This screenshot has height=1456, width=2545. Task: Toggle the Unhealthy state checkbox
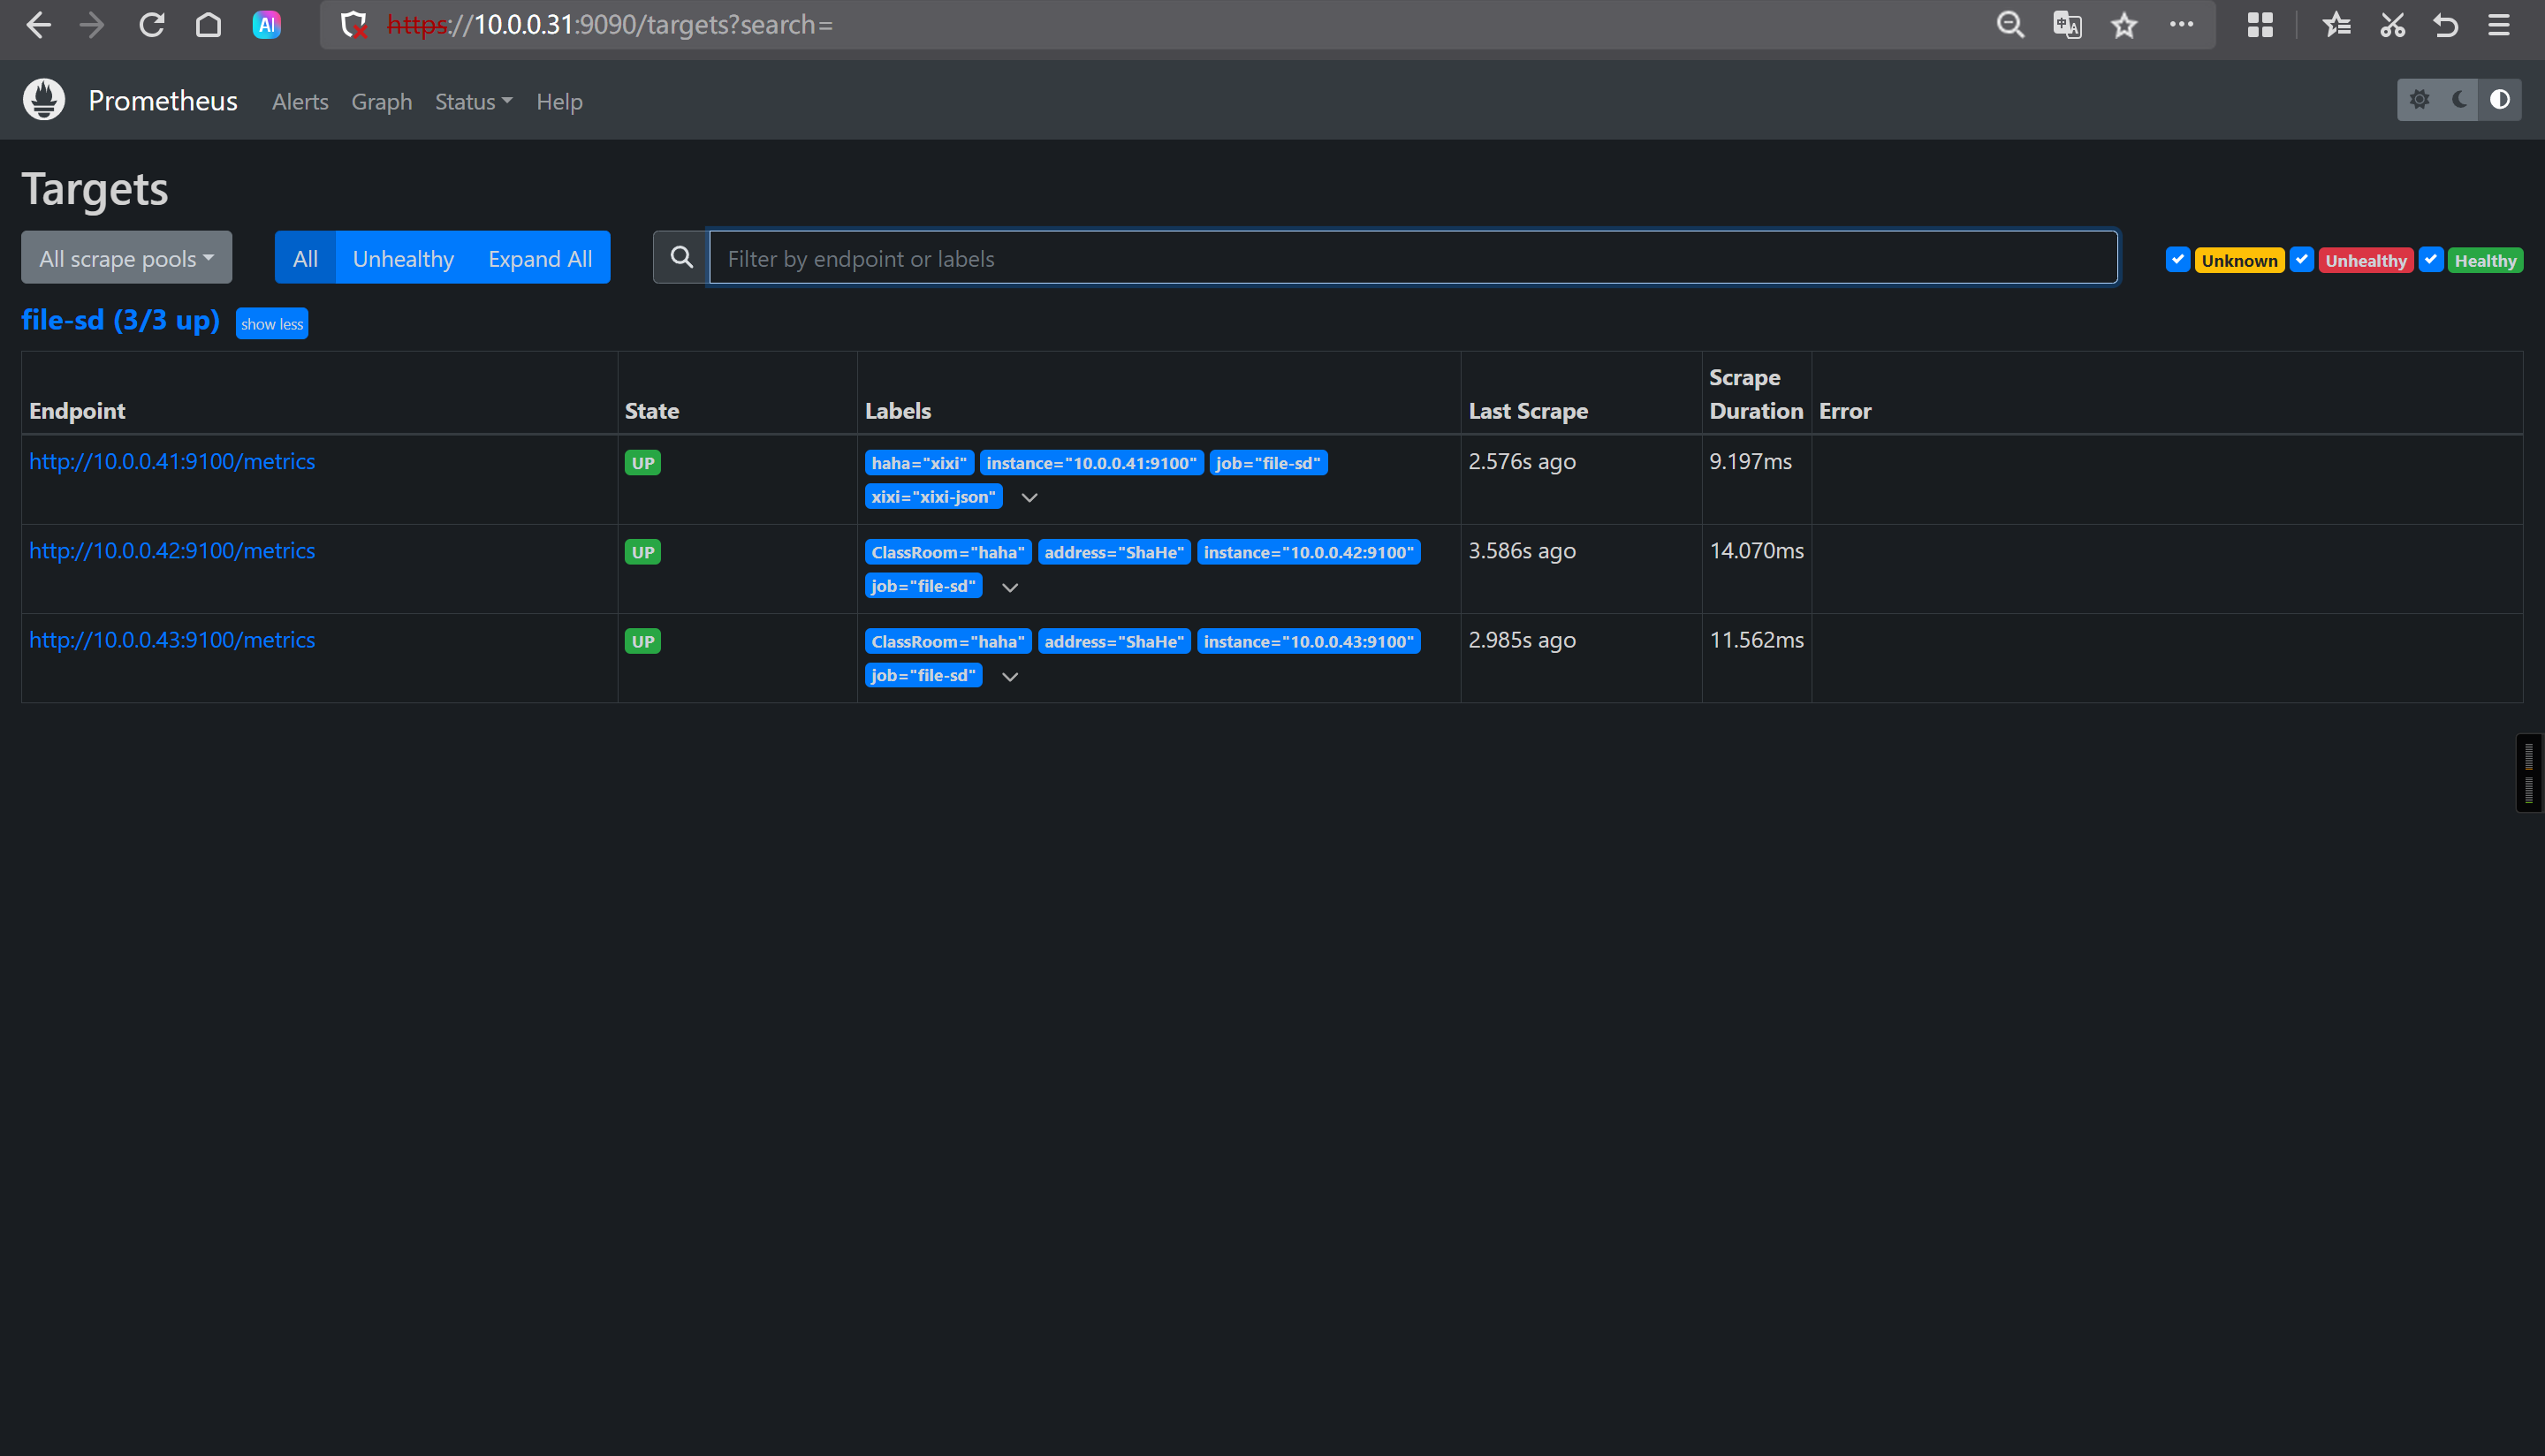pyautogui.click(x=2302, y=260)
